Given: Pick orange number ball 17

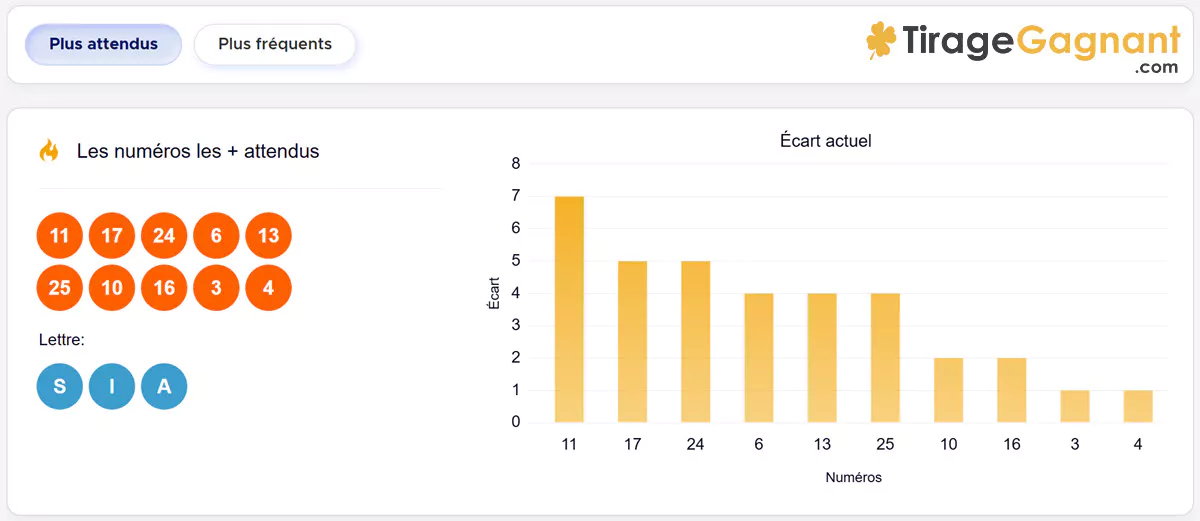Looking at the screenshot, I should 112,237.
